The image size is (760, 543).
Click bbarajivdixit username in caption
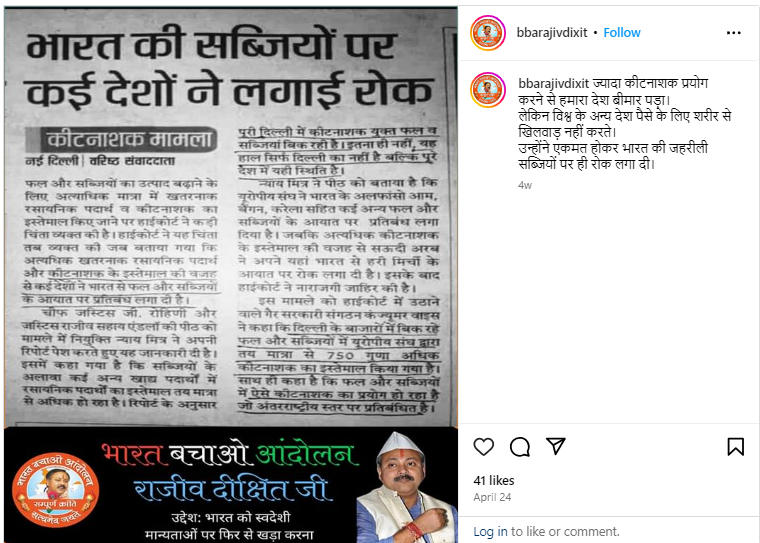click(x=554, y=83)
